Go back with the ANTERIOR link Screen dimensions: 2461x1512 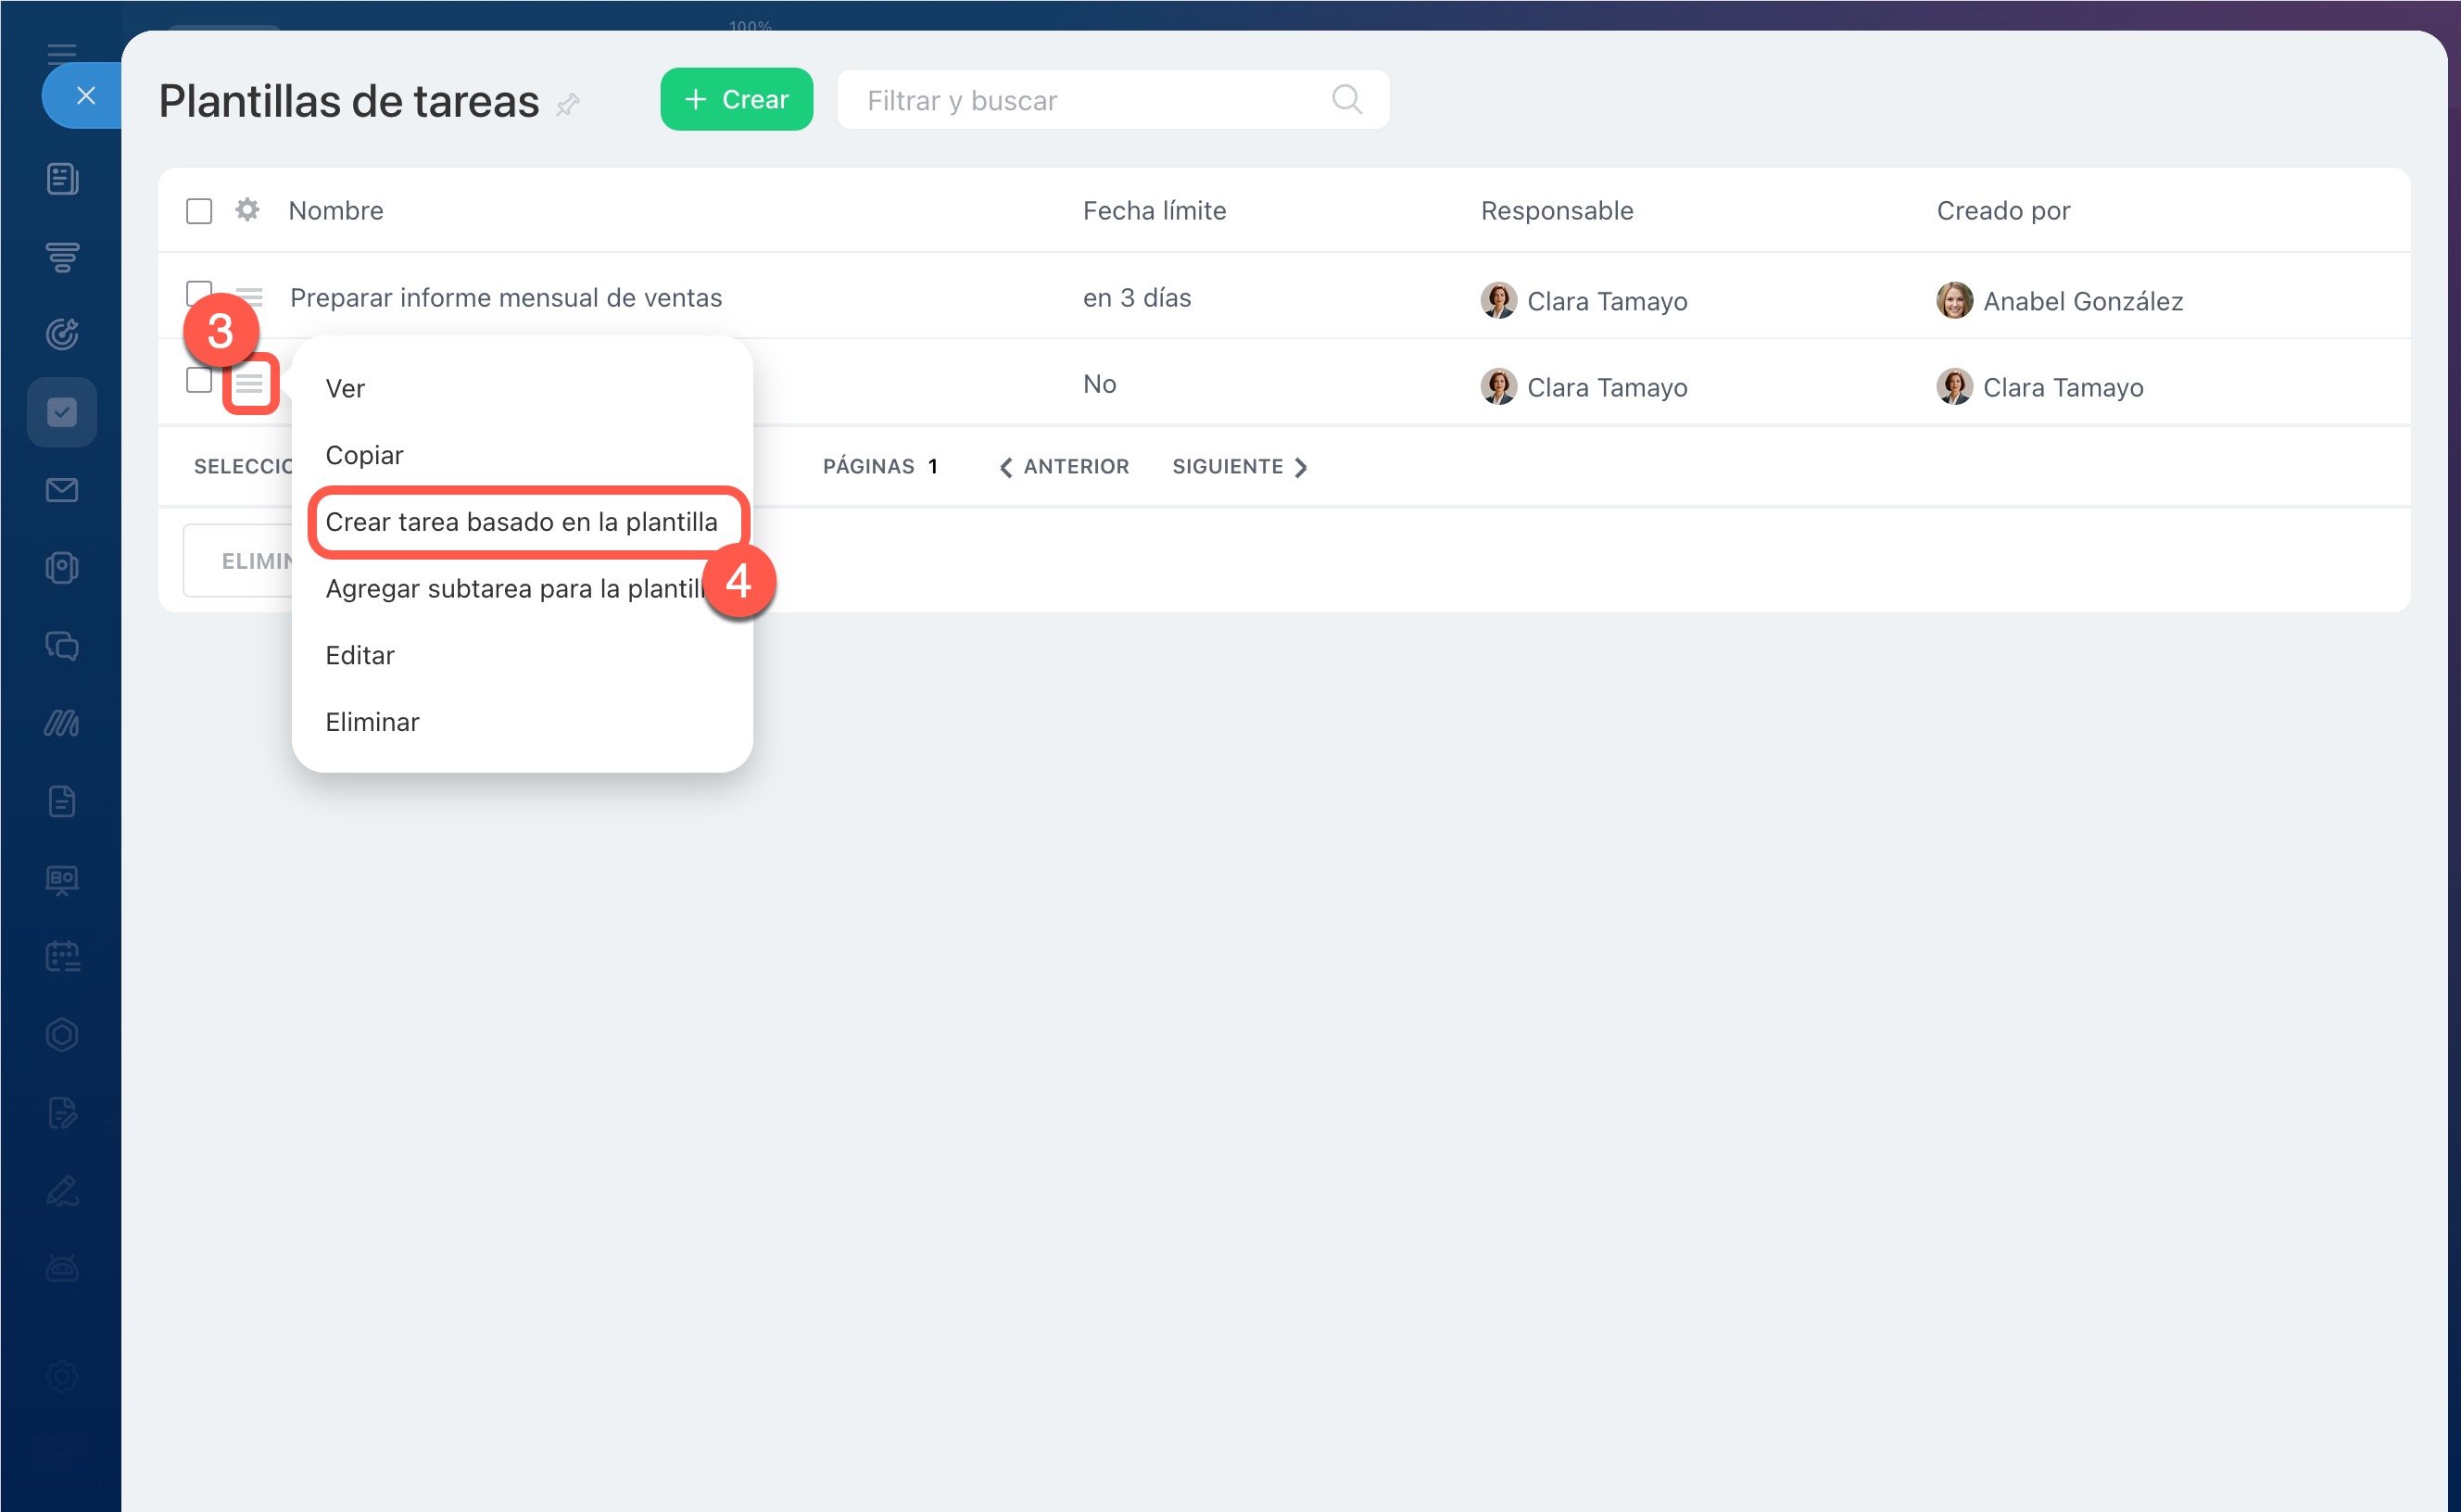click(x=1064, y=467)
